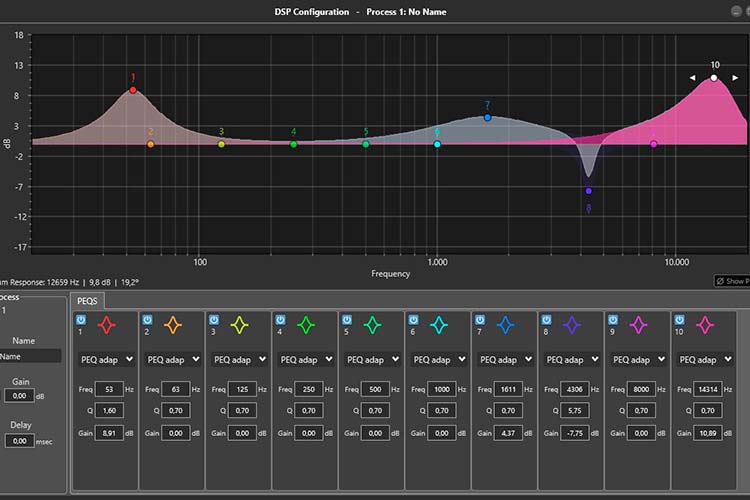Click left arrow beside graph node 10
The width and height of the screenshot is (750, 500).
click(x=693, y=78)
